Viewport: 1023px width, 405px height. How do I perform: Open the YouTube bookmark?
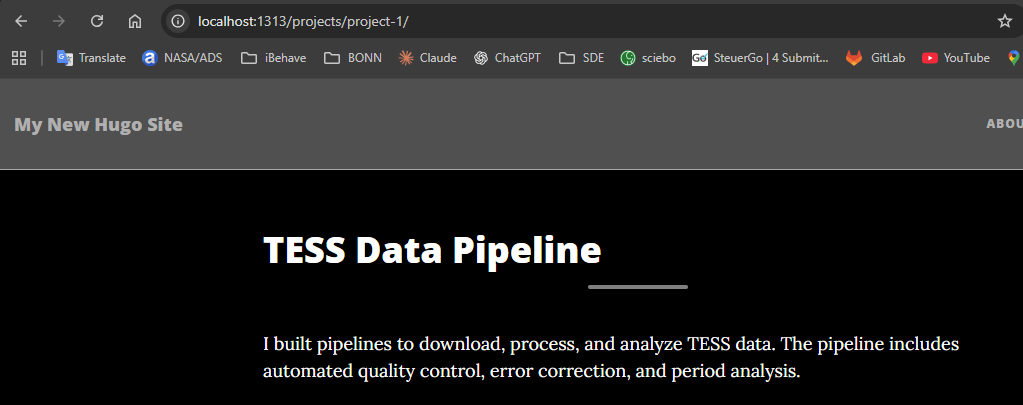(955, 58)
